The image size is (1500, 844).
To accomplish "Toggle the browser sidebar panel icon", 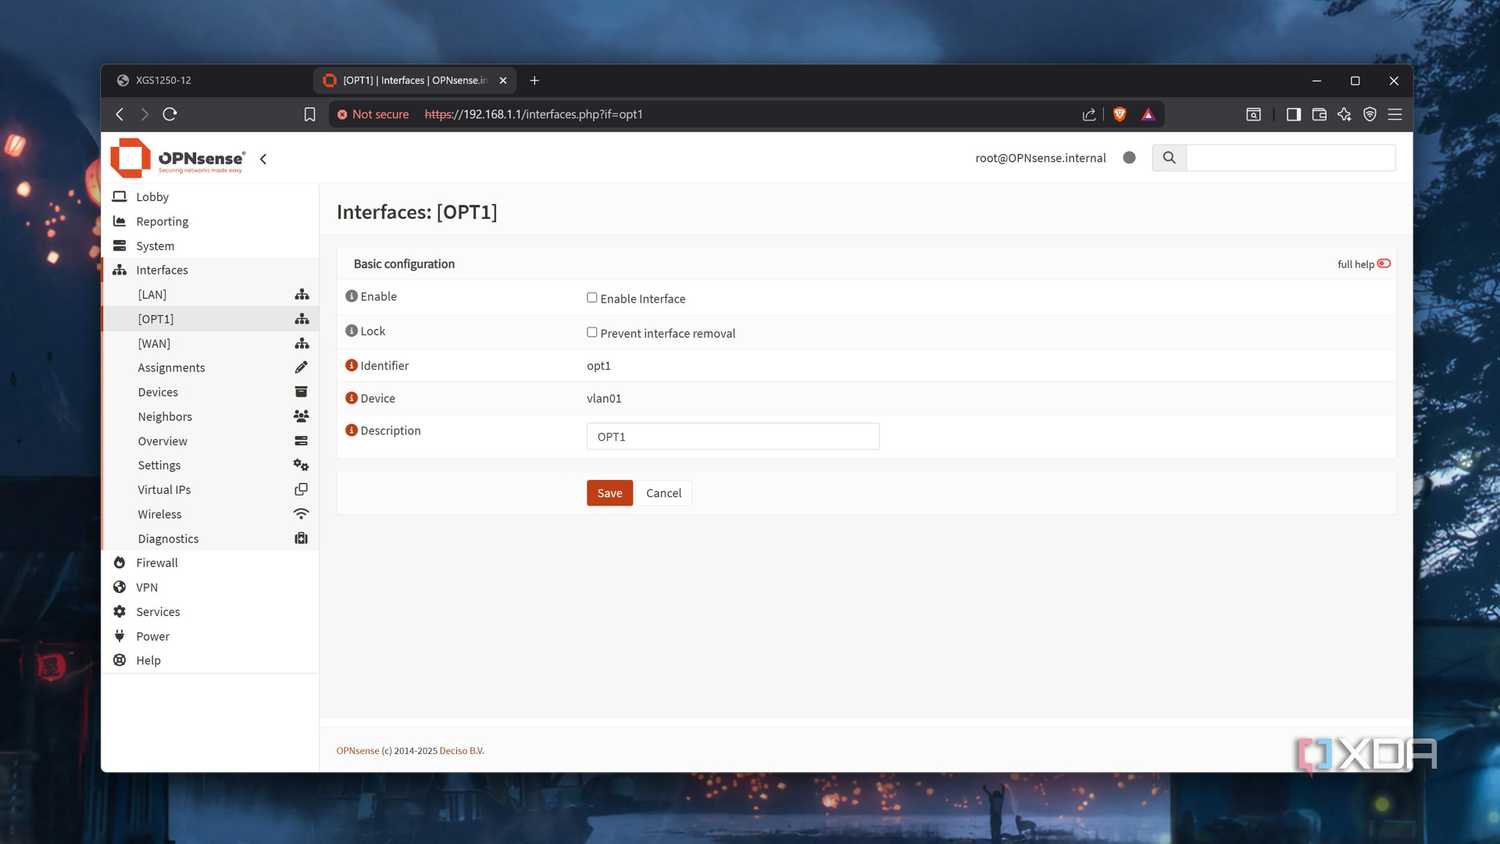I will [1293, 114].
